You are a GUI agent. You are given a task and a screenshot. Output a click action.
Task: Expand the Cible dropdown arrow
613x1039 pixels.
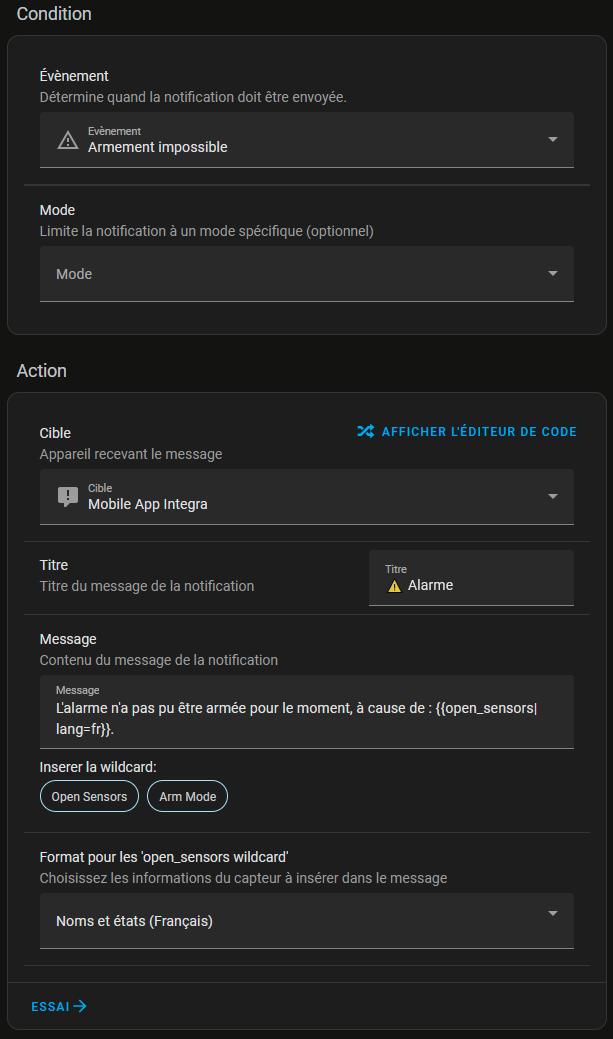(x=553, y=496)
